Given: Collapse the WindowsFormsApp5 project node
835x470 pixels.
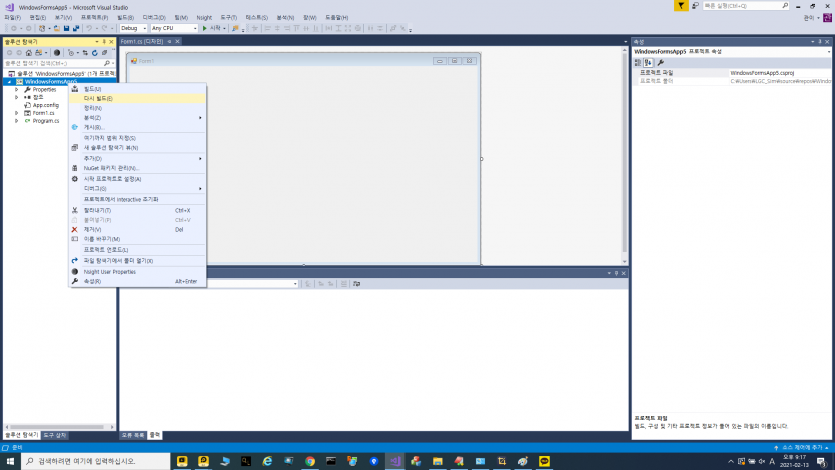Looking at the screenshot, I should tap(9, 81).
